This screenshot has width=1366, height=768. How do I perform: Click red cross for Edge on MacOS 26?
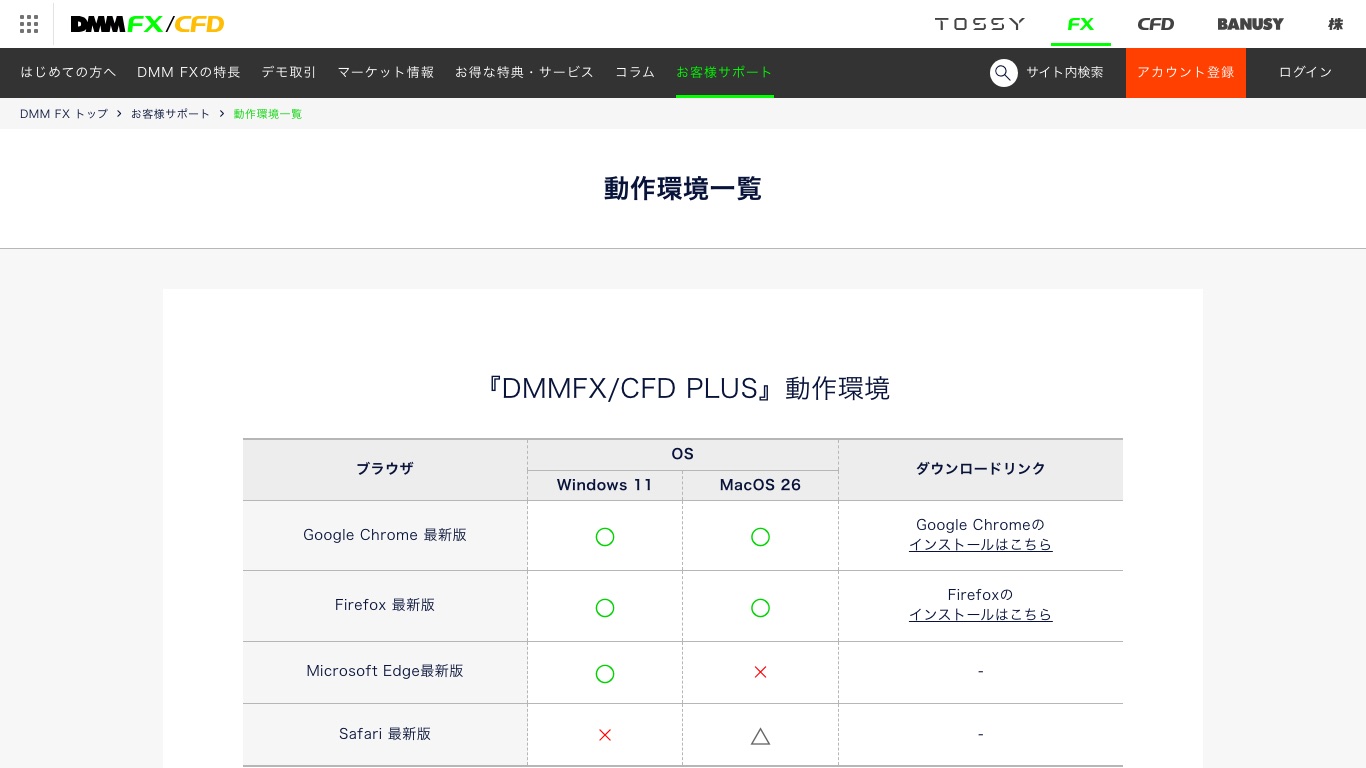(760, 672)
